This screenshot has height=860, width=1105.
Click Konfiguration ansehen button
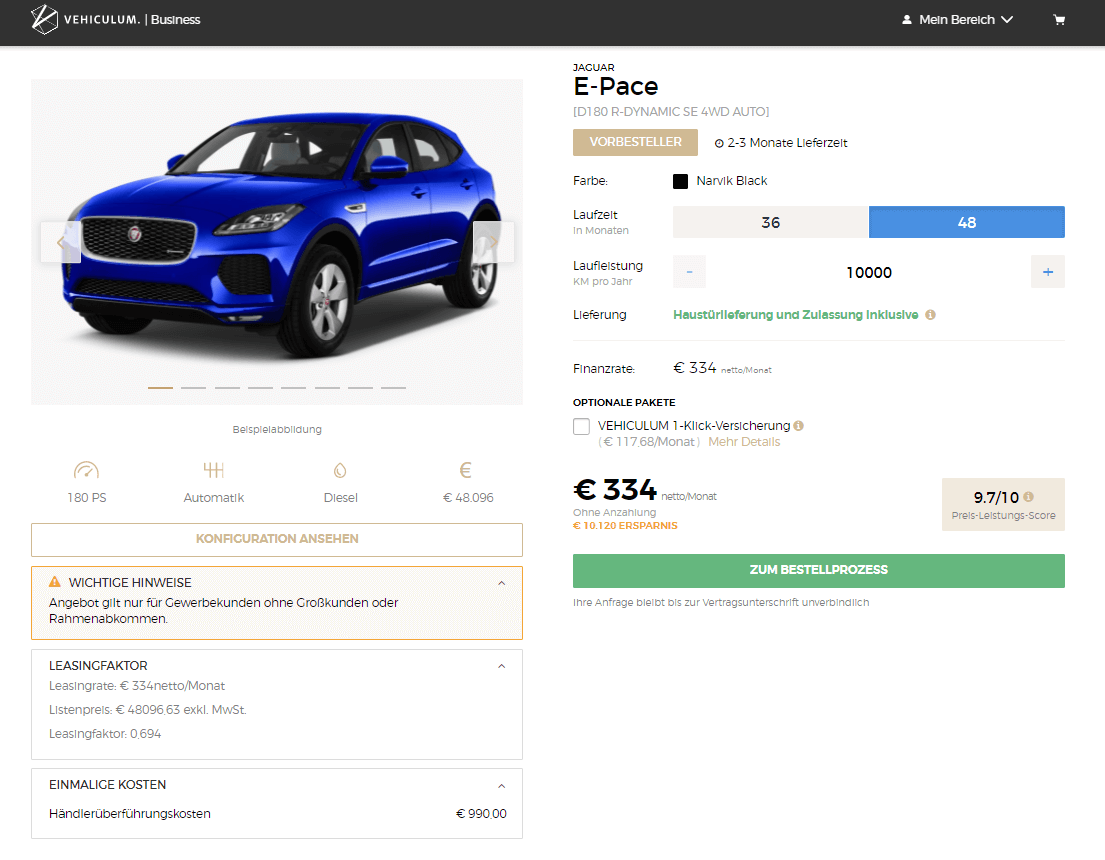pos(277,539)
